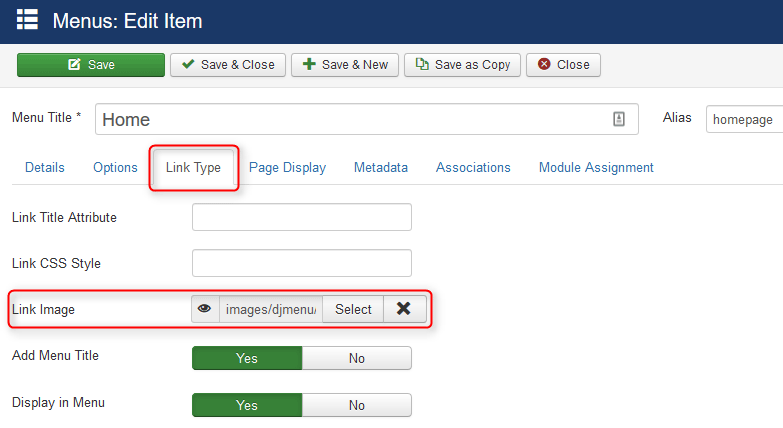The image size is (783, 428).
Task: Select the Link Type tab
Action: tap(193, 167)
